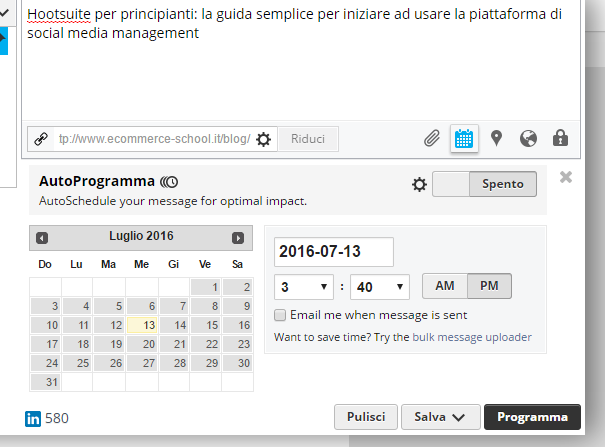Click the privacy padlock icon
This screenshot has width=605, height=447.
tap(560, 139)
